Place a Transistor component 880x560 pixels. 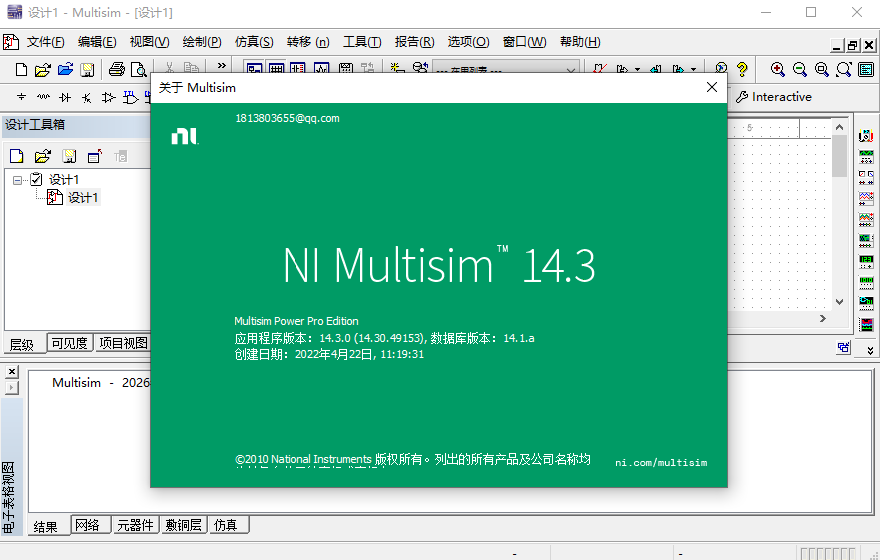pyautogui.click(x=86, y=98)
